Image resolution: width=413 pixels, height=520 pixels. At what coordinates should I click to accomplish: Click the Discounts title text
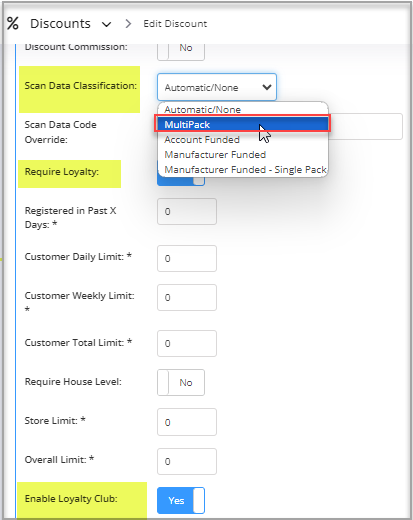tap(60, 24)
